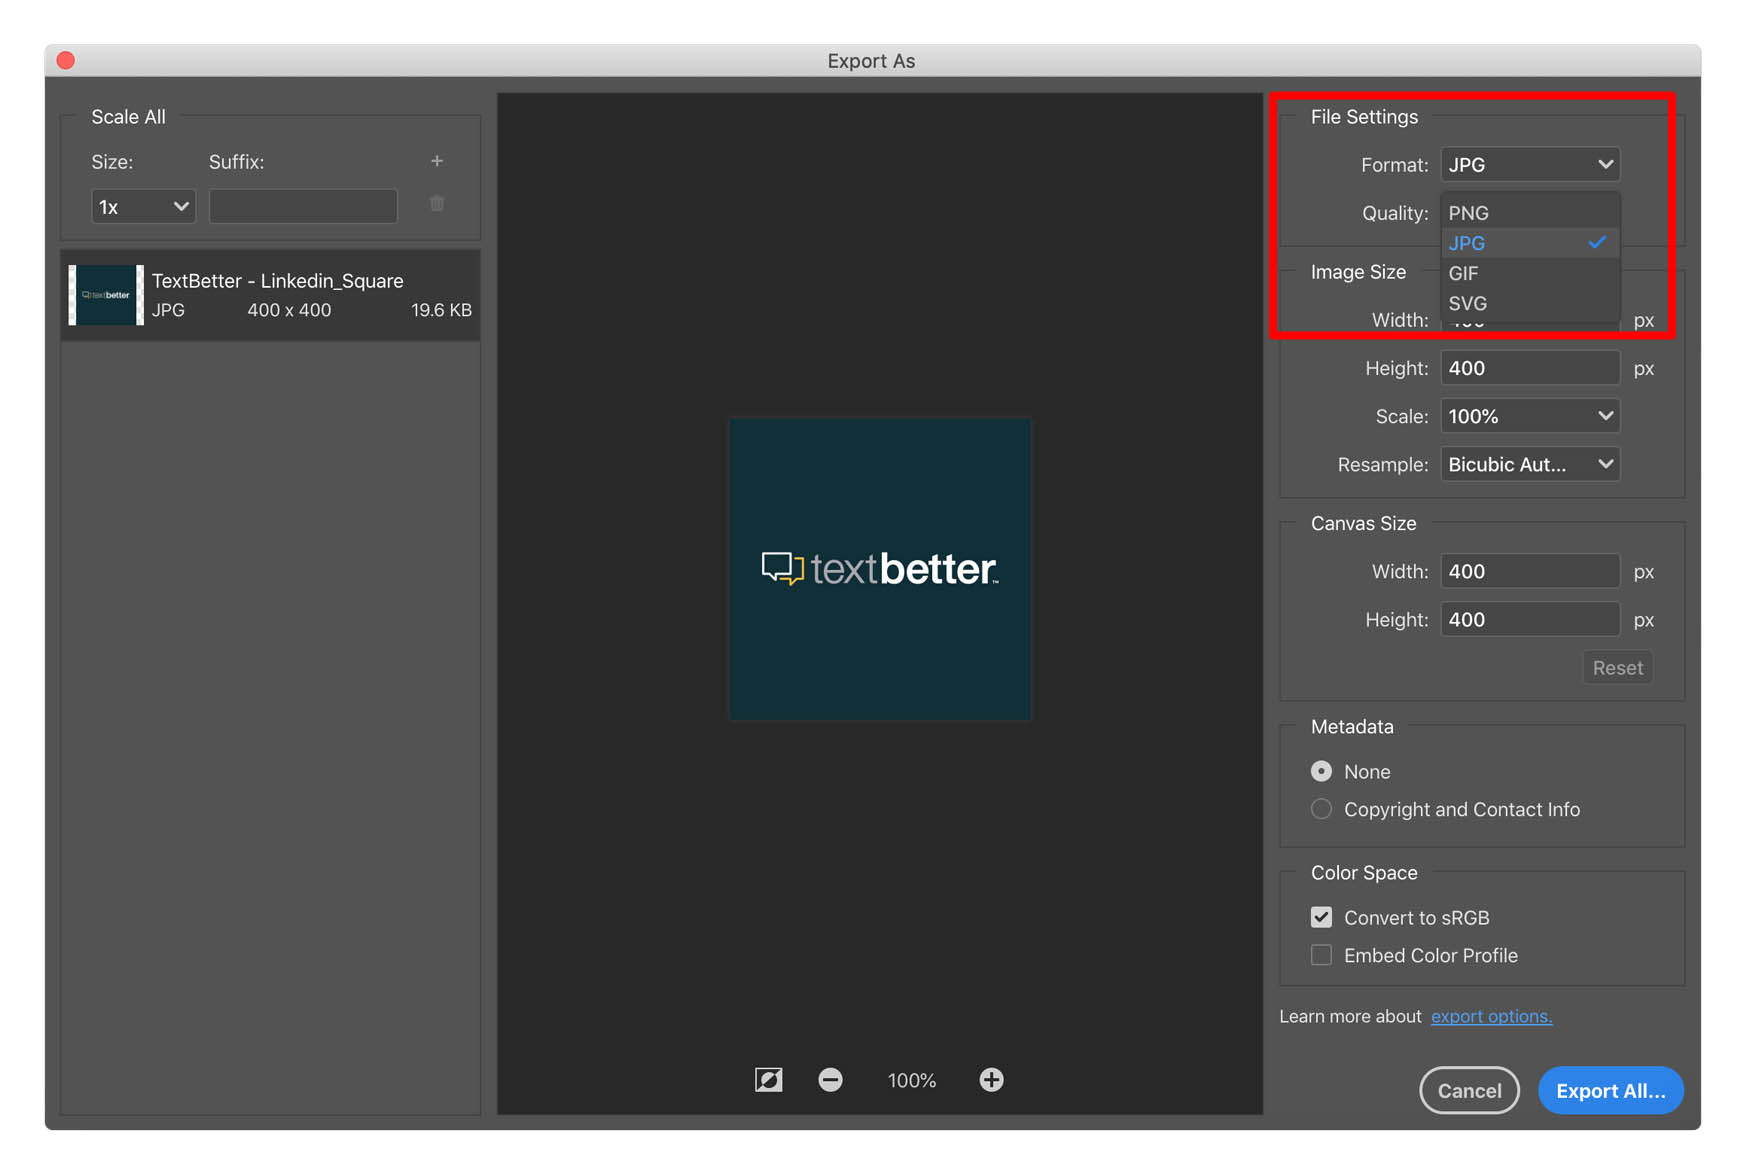The width and height of the screenshot is (1745, 1175).
Task: Select the None metadata option
Action: [x=1322, y=771]
